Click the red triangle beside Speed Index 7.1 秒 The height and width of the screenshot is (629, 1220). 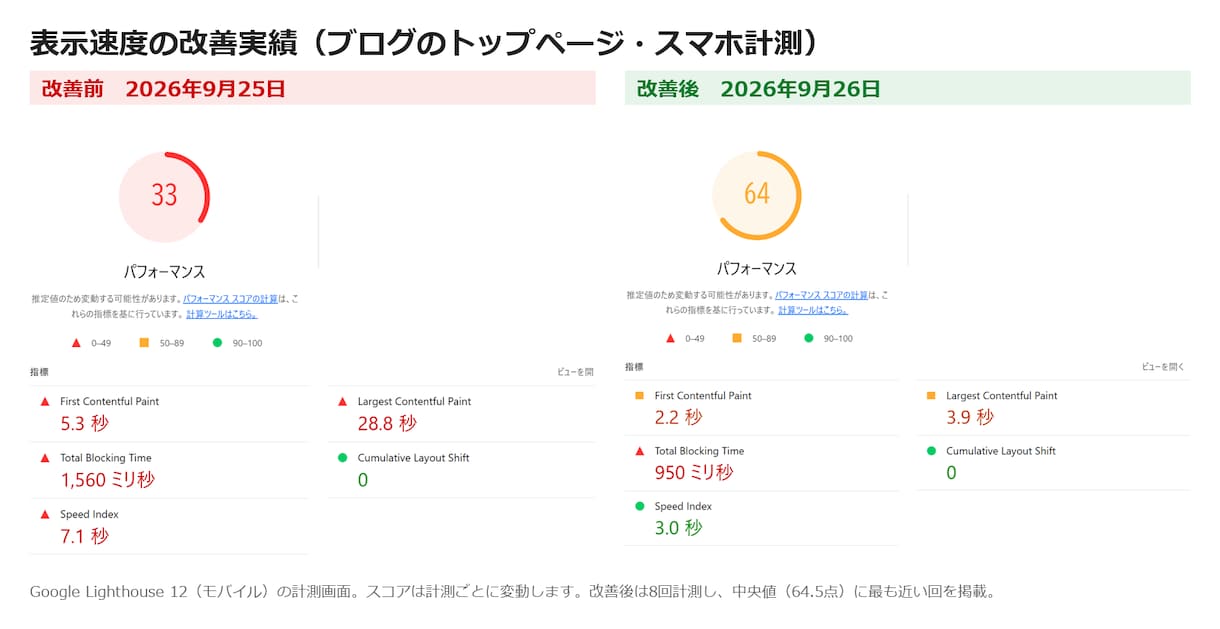[x=44, y=514]
